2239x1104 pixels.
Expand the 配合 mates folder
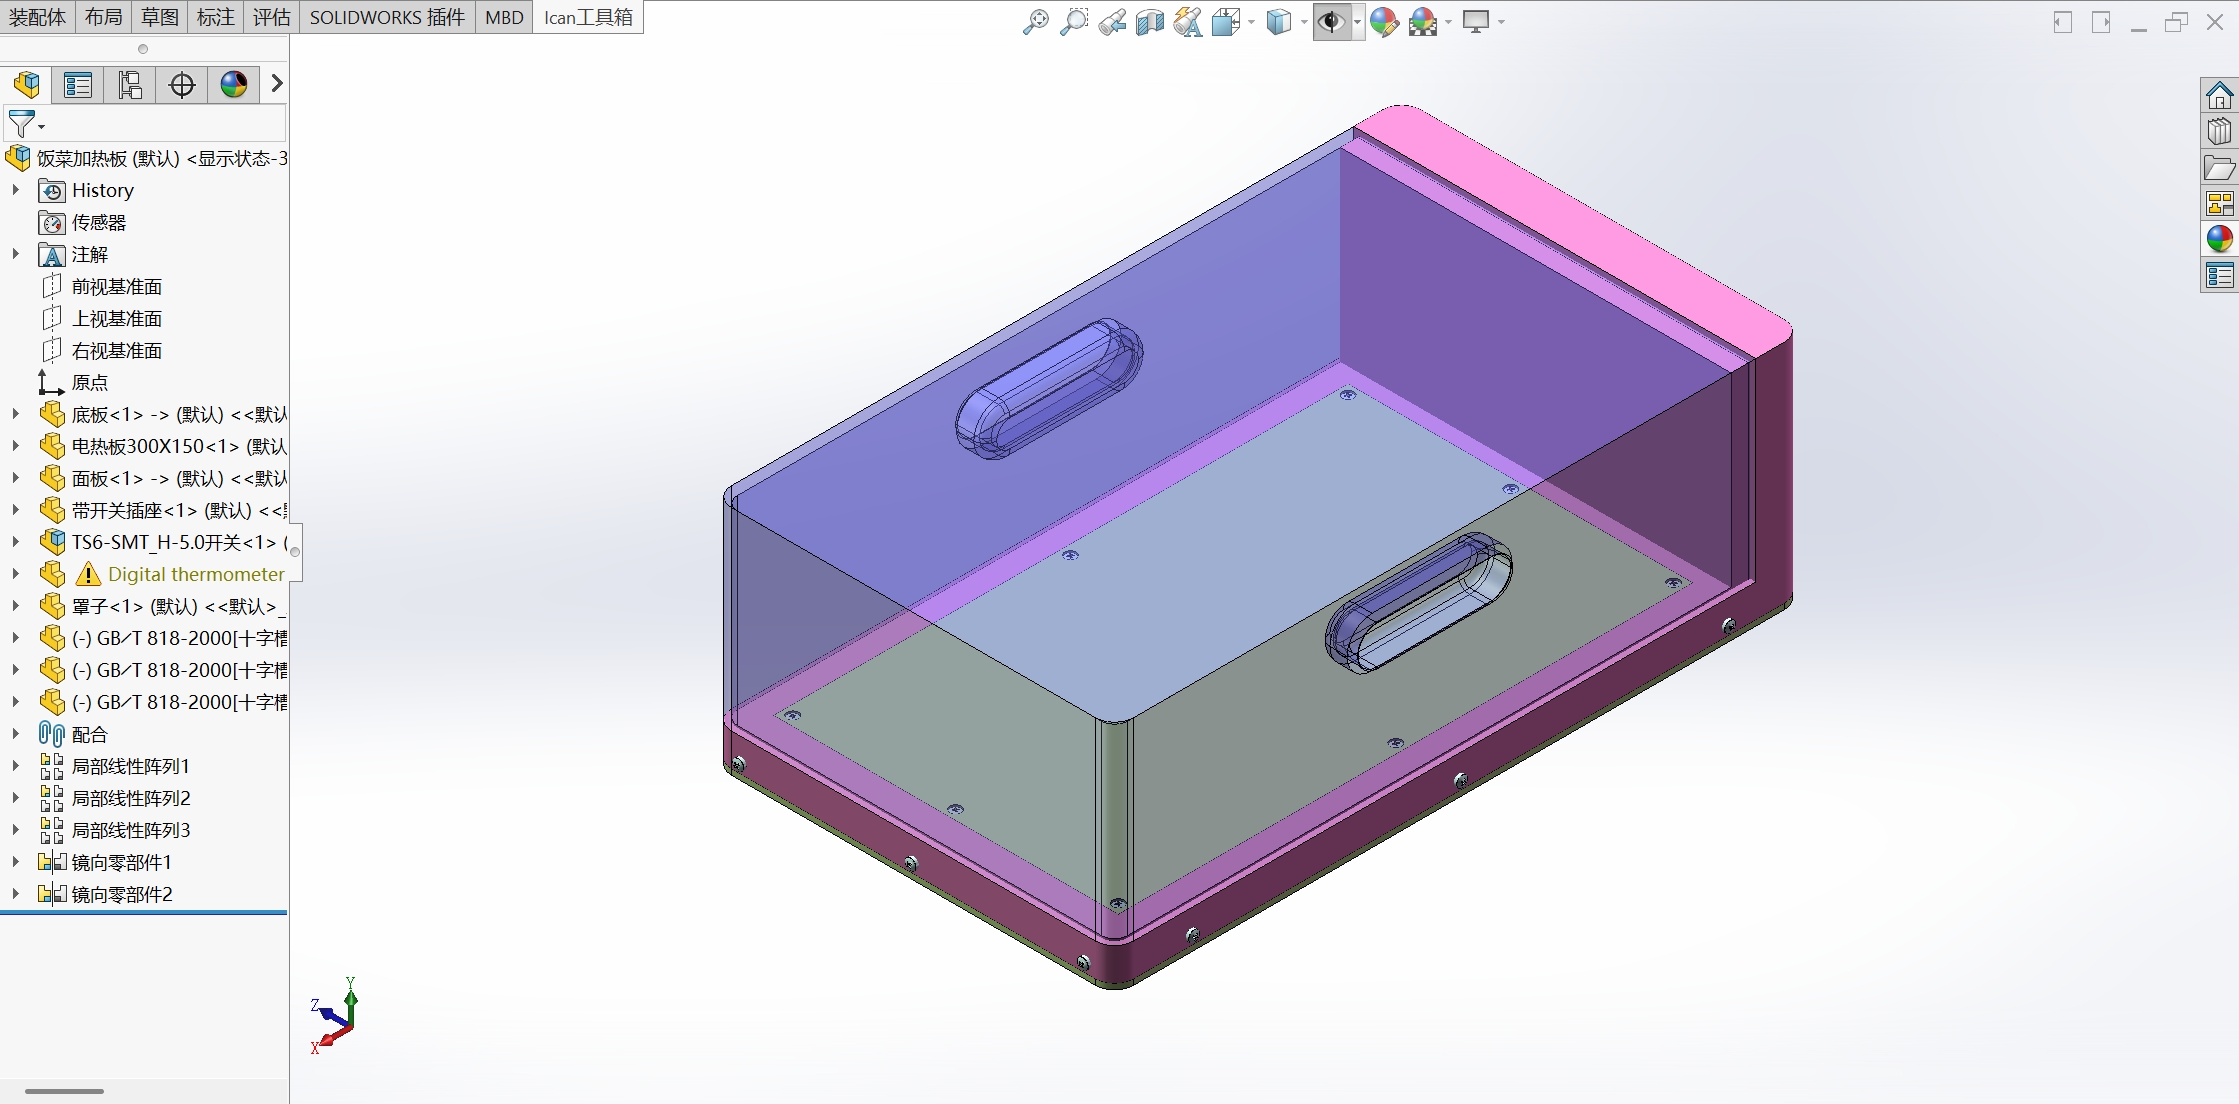(15, 734)
